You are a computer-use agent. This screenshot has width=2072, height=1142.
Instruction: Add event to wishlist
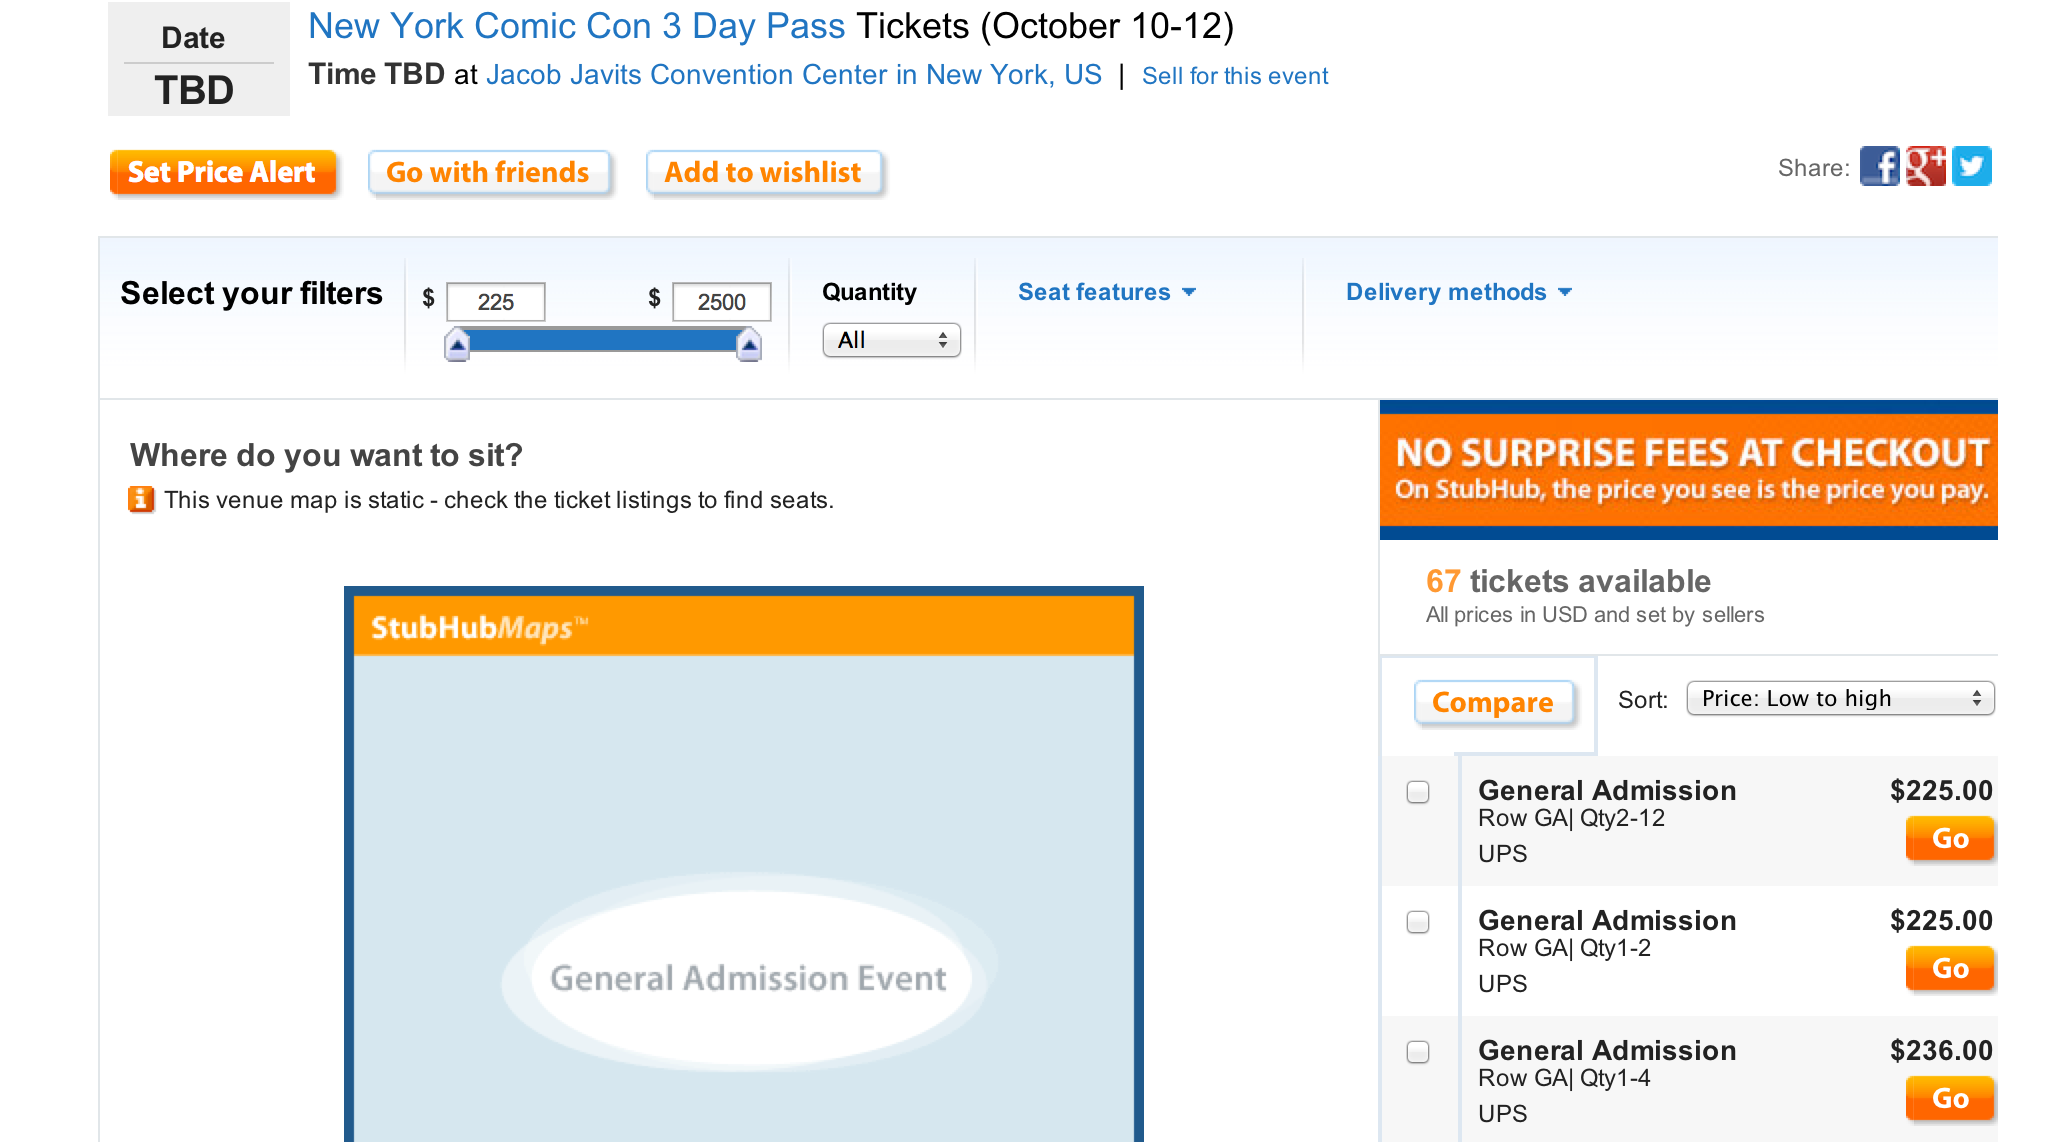pos(763,172)
